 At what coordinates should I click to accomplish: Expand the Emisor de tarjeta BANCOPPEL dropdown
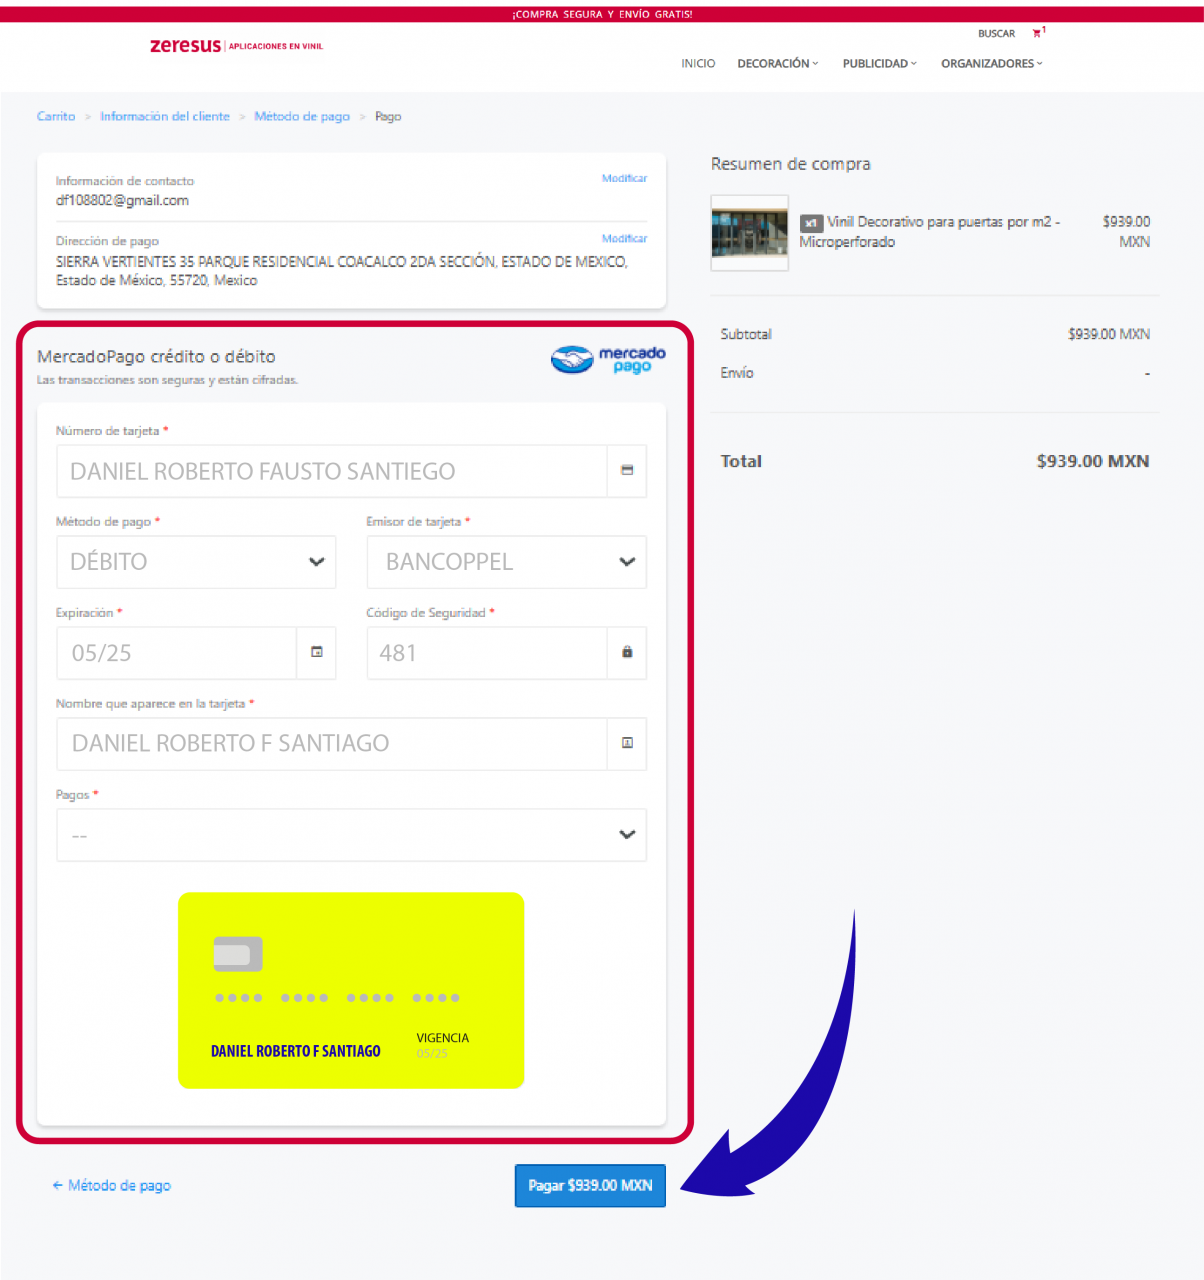tap(506, 562)
